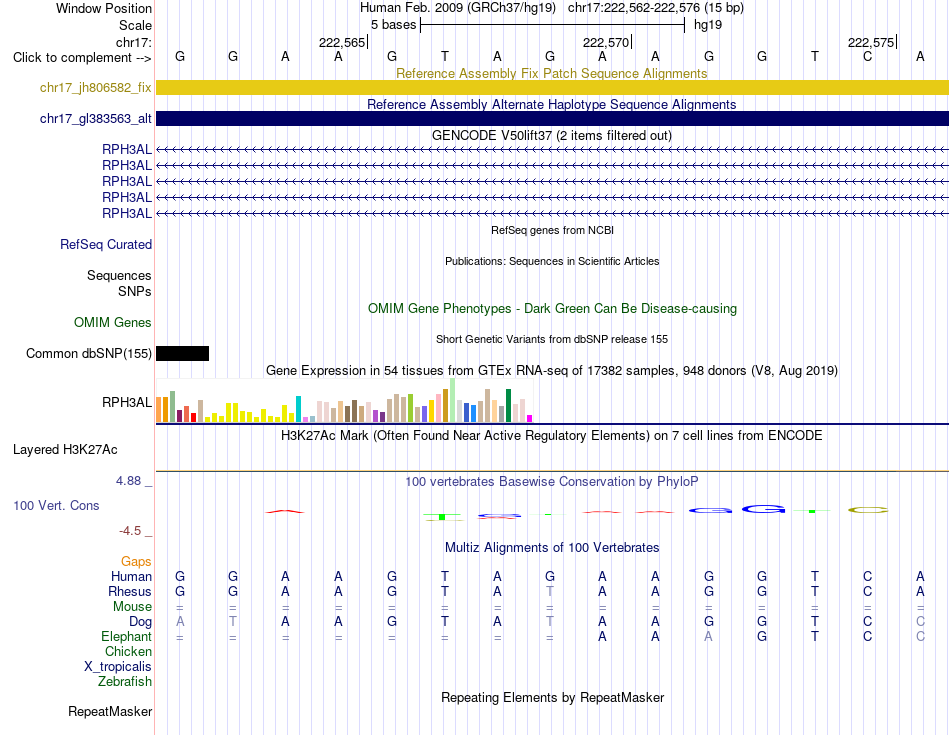Select the Human species label
The width and height of the screenshot is (950, 735).
131,576
